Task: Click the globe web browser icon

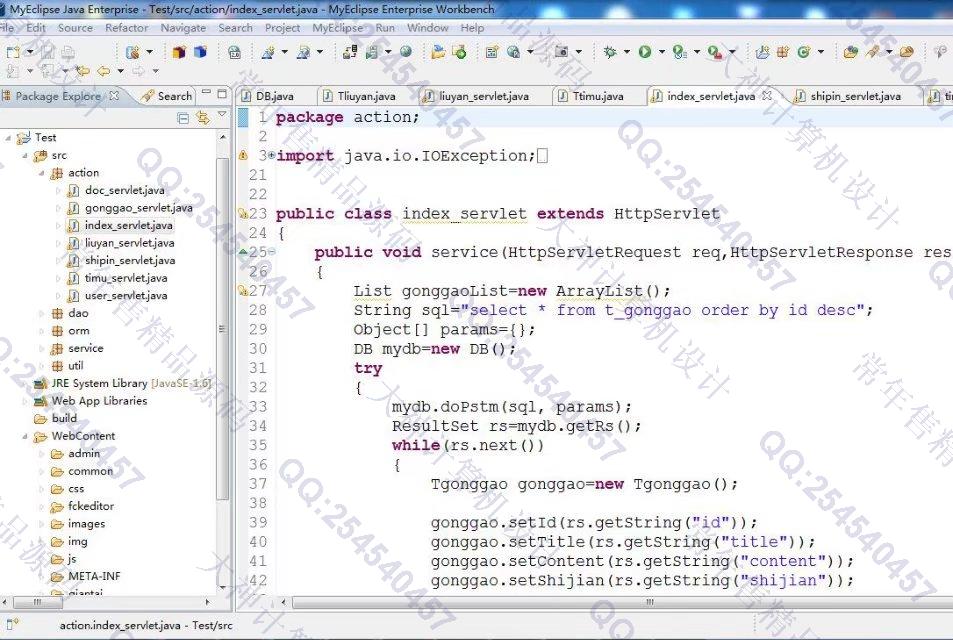Action: pyautogui.click(x=406, y=52)
